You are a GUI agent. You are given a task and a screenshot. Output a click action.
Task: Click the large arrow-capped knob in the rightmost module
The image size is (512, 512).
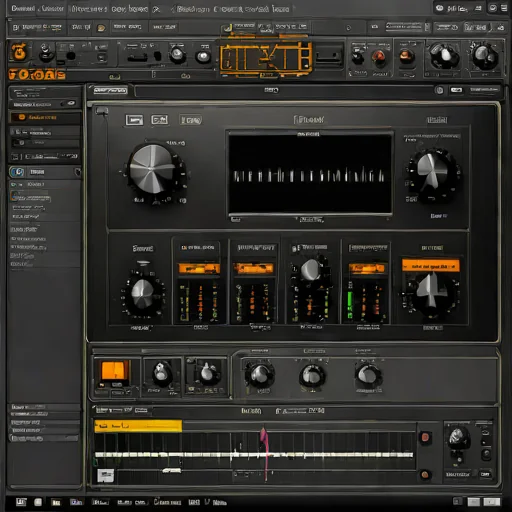coord(431,291)
